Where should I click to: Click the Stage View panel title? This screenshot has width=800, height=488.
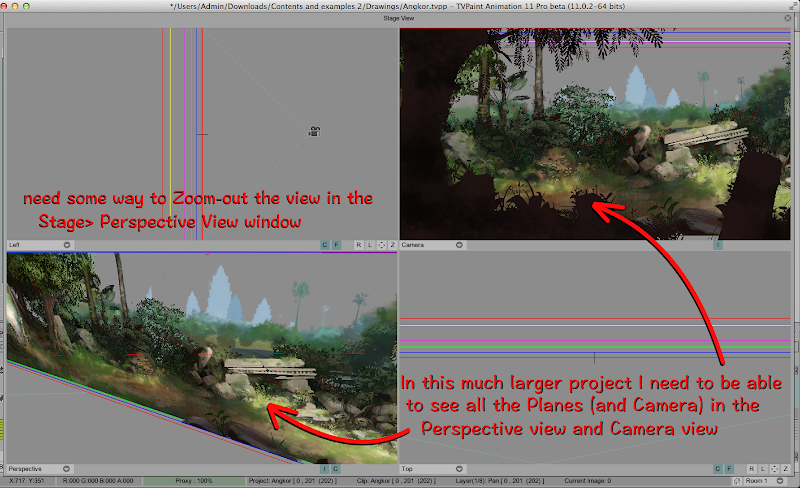pos(398,18)
